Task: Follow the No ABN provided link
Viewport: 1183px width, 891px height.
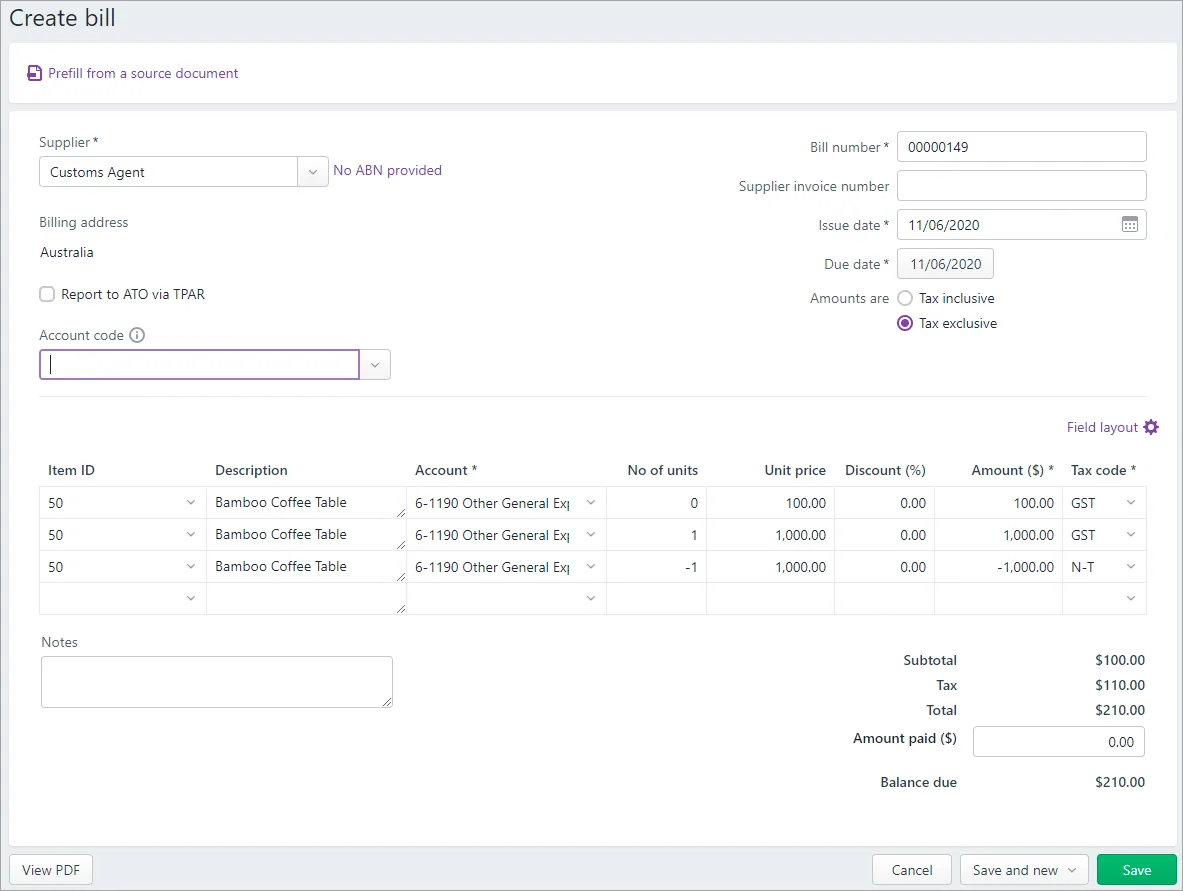Action: tap(387, 170)
